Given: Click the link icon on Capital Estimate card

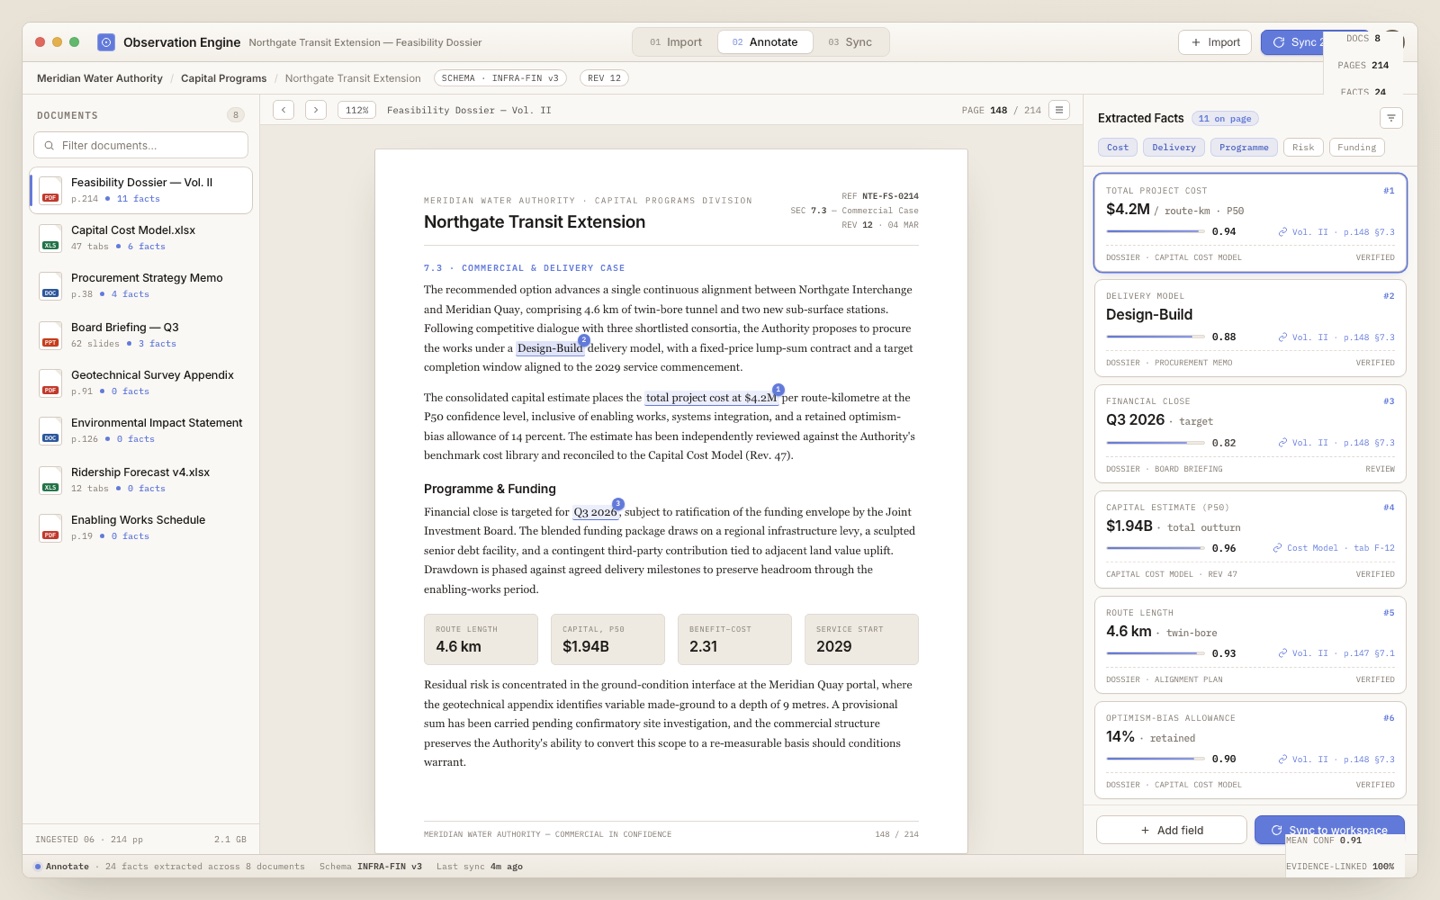Looking at the screenshot, I should (1277, 548).
